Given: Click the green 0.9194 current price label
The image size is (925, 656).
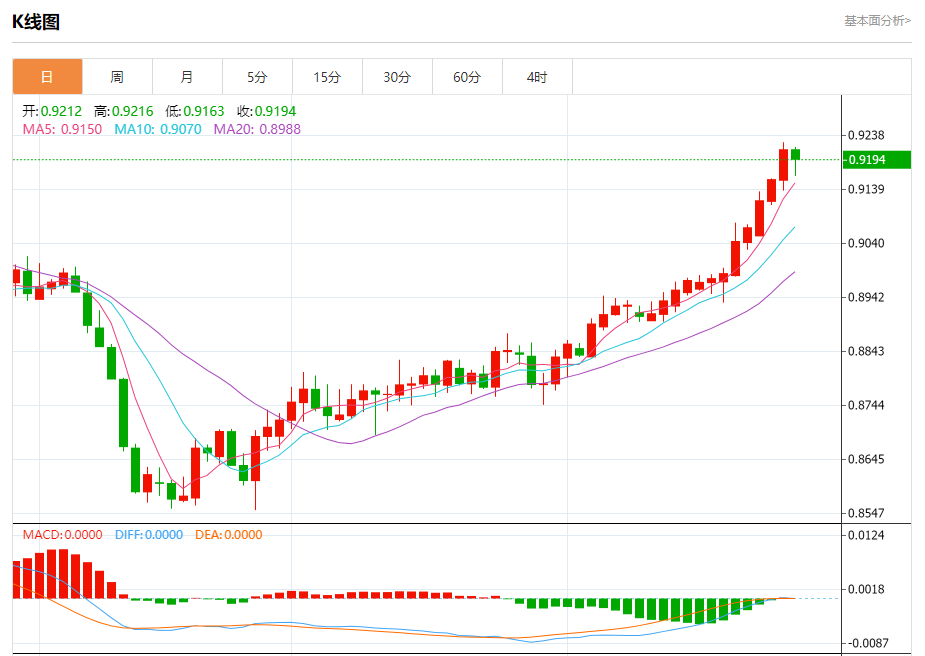Looking at the screenshot, I should coord(877,160).
